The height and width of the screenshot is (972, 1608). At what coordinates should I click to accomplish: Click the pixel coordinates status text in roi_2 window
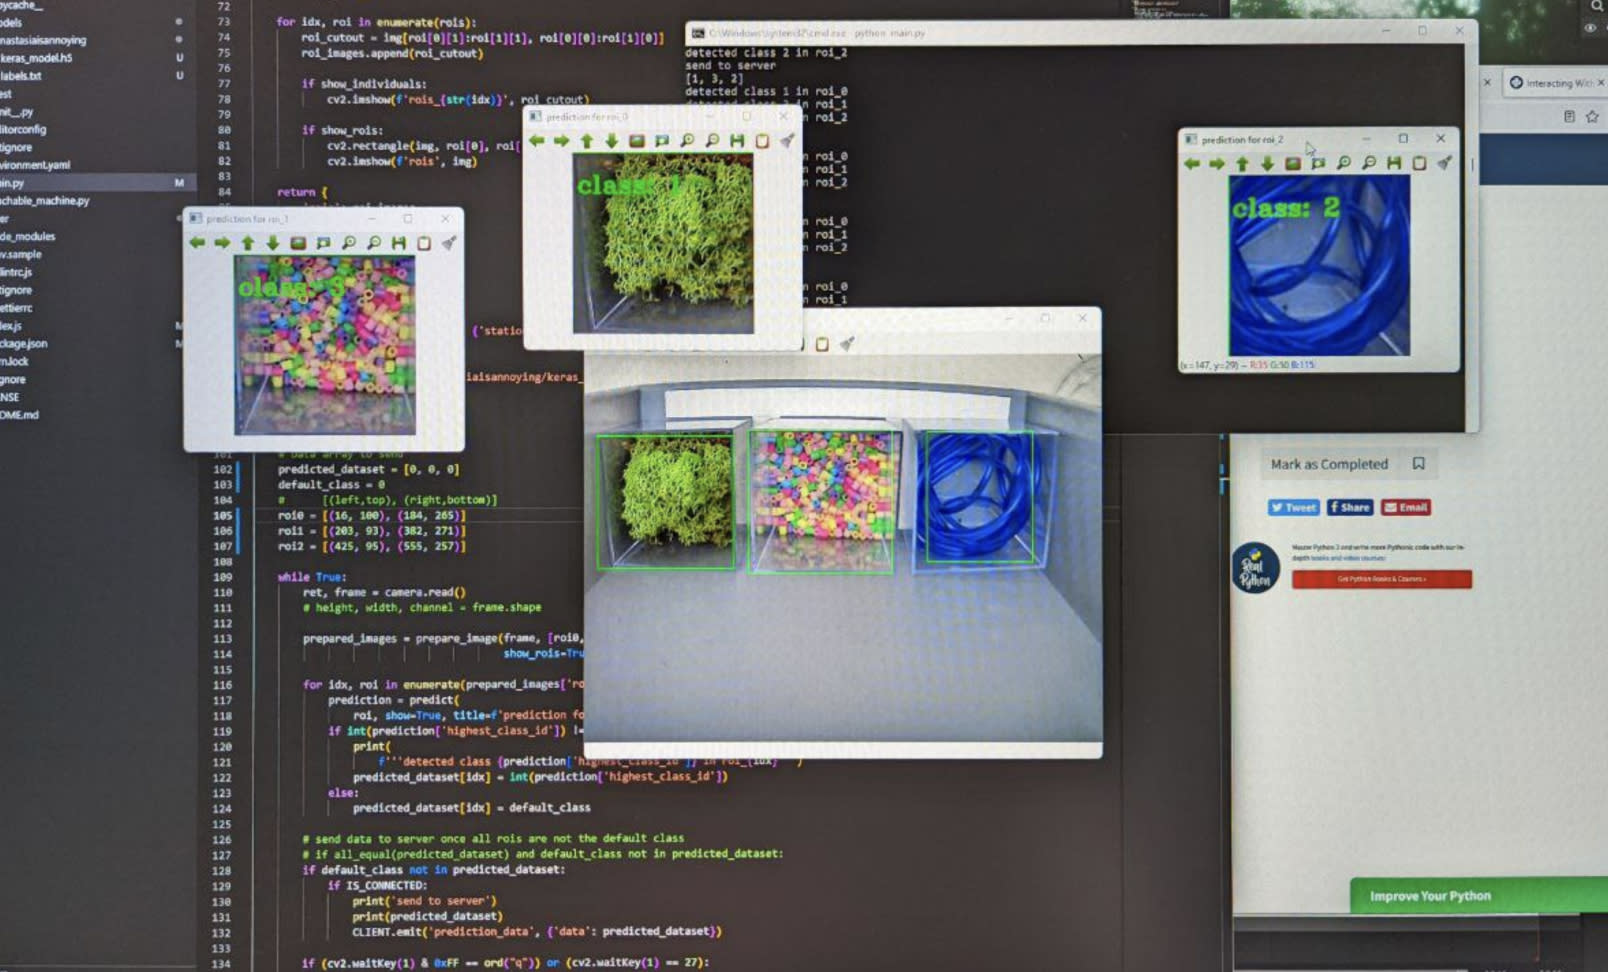1247,365
